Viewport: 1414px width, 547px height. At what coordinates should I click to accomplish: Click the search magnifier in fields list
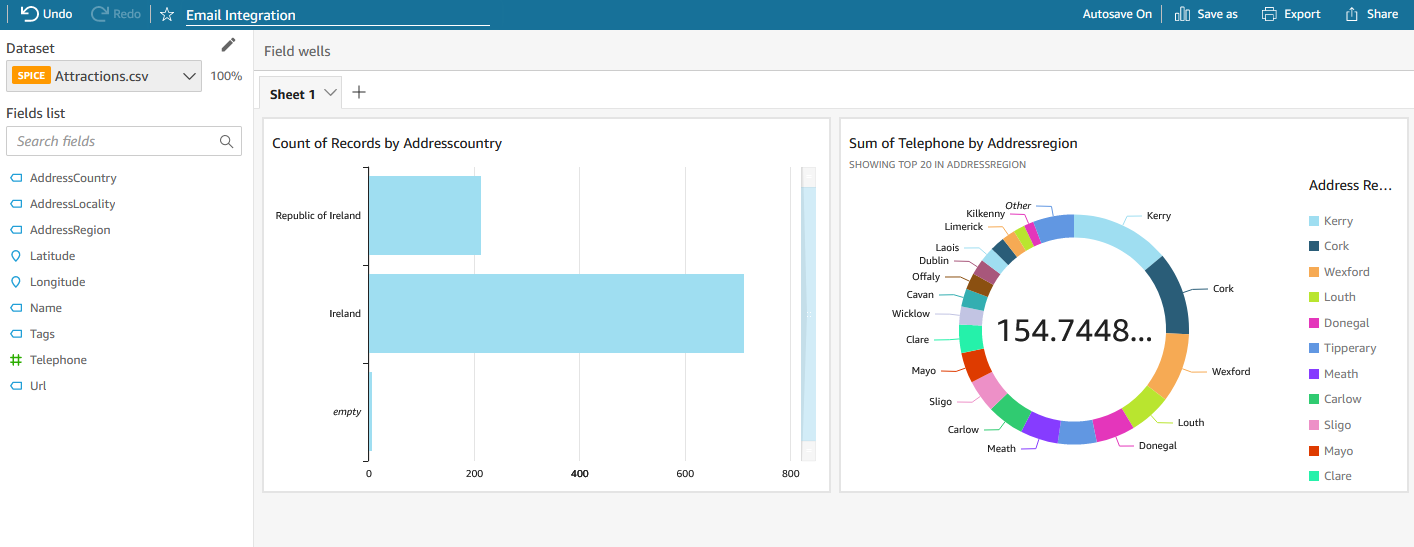(x=227, y=141)
